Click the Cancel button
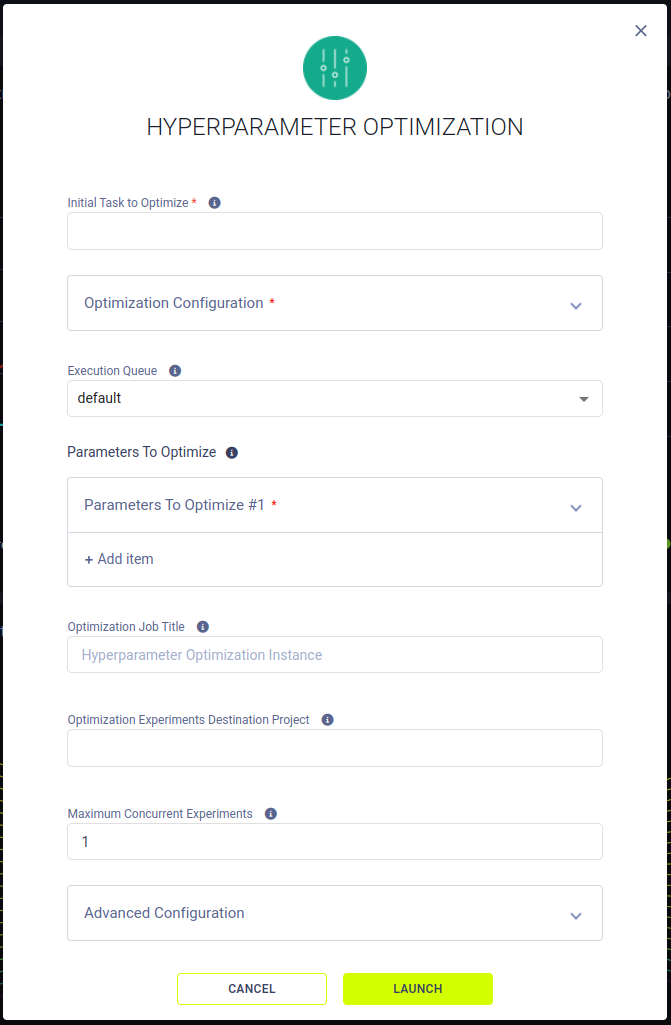Screen dimensions: 671x1025 252,988
